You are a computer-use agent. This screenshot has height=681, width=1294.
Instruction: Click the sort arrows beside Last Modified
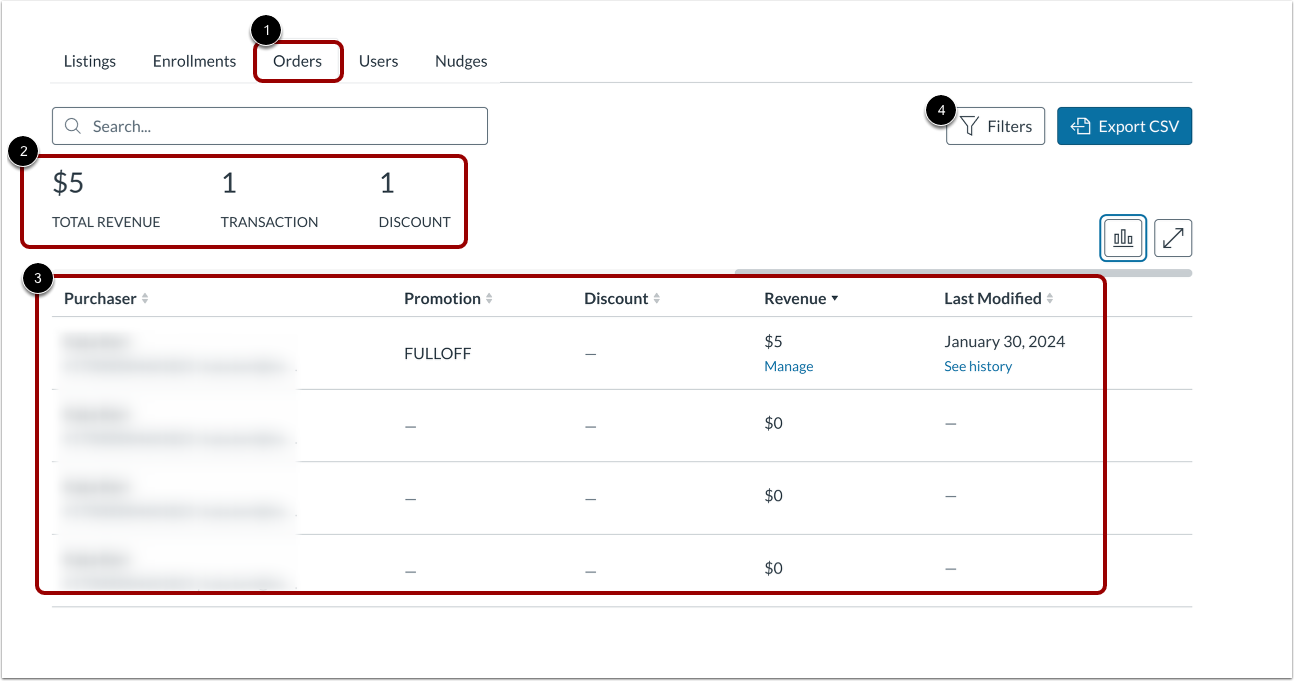1050,298
